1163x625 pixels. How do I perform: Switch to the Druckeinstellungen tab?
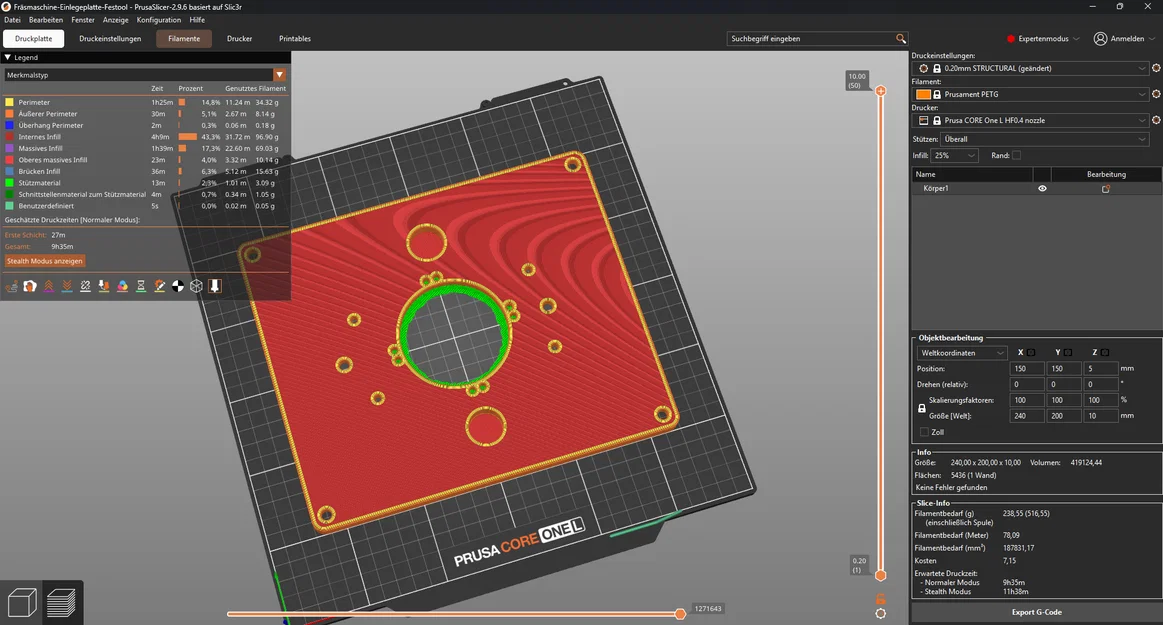tap(110, 39)
